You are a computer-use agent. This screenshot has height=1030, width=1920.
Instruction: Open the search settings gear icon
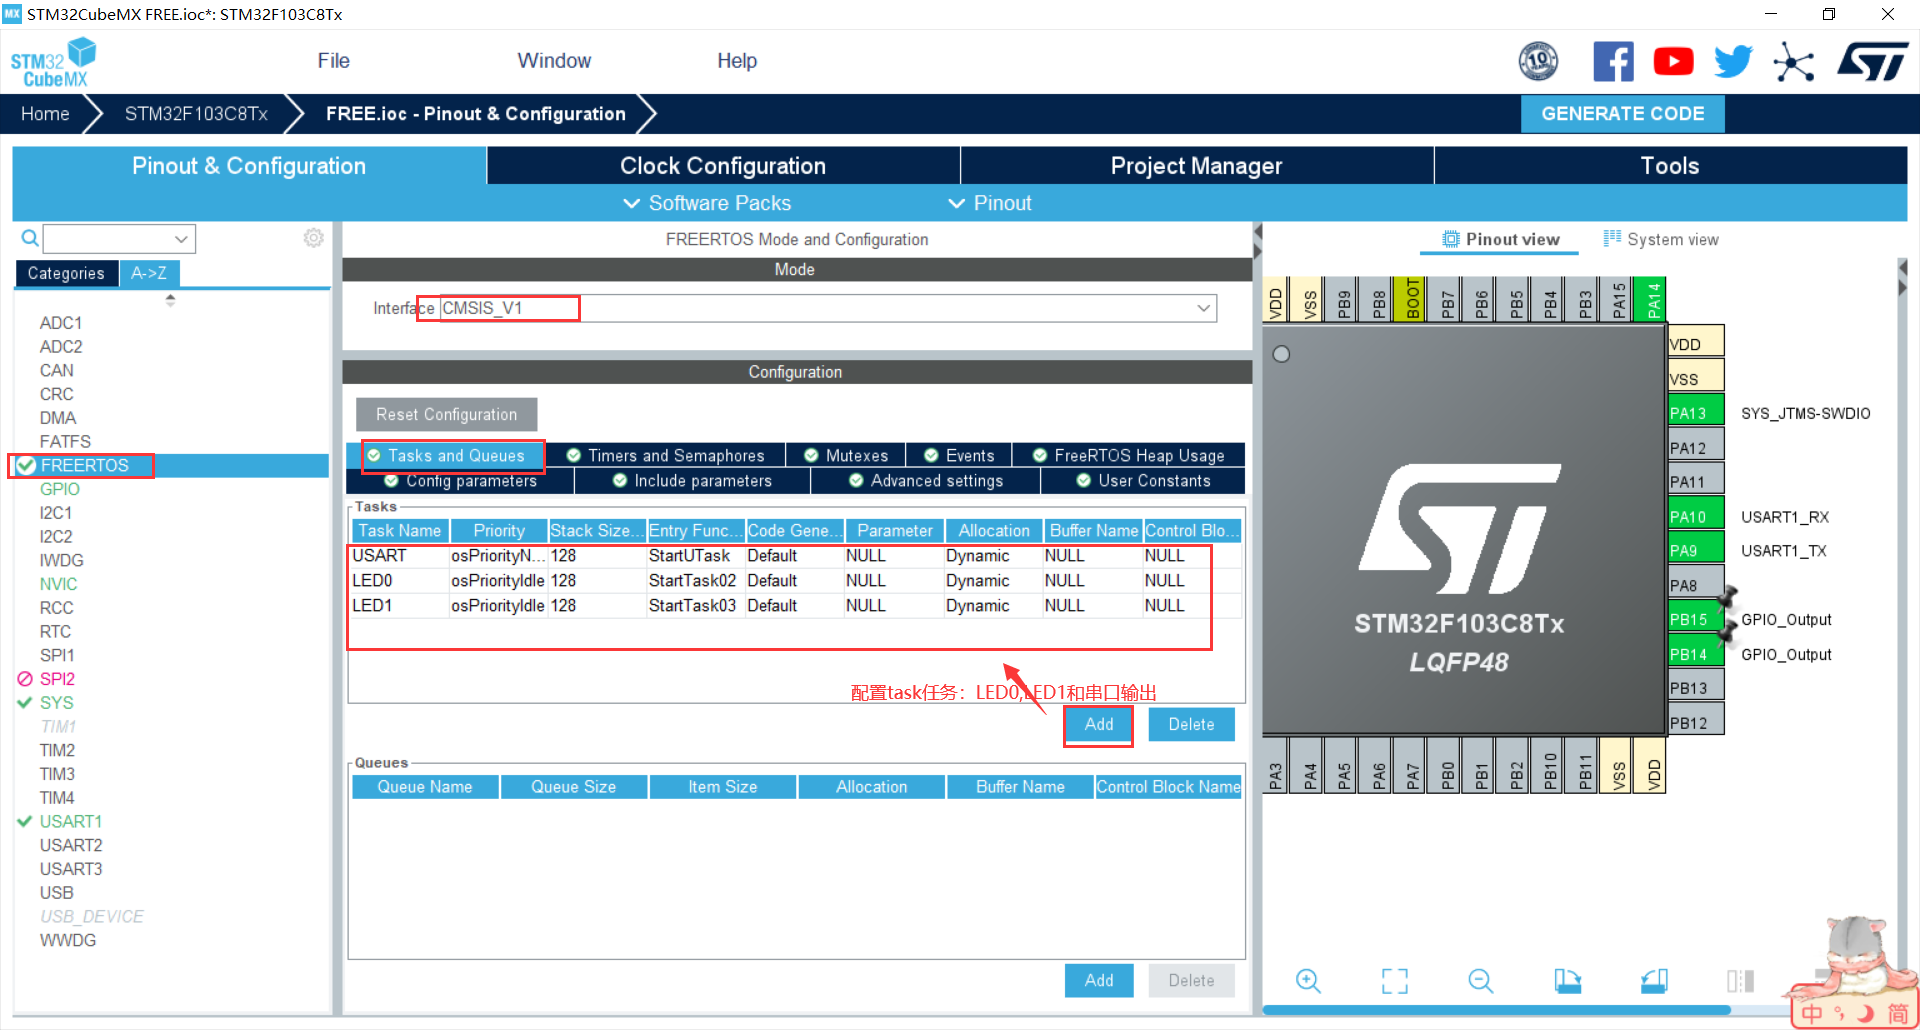[313, 238]
